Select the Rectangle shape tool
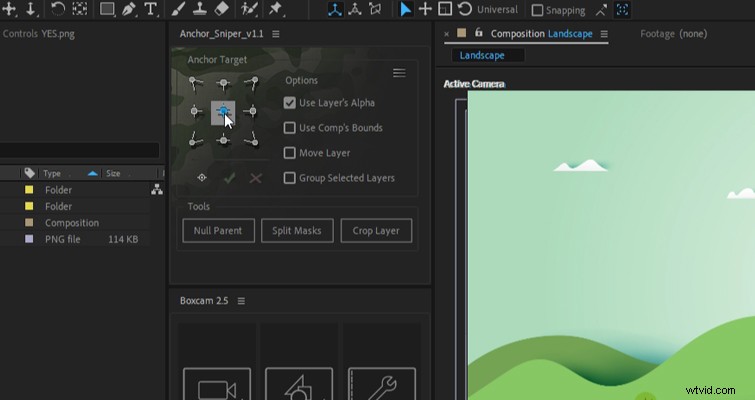Image resolution: width=755 pixels, height=400 pixels. 107,9
